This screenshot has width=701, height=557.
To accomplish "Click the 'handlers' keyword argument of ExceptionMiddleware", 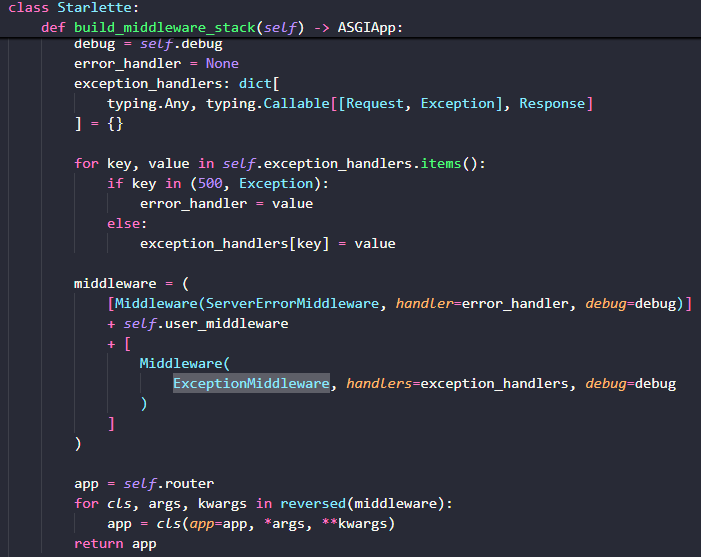I will click(379, 384).
